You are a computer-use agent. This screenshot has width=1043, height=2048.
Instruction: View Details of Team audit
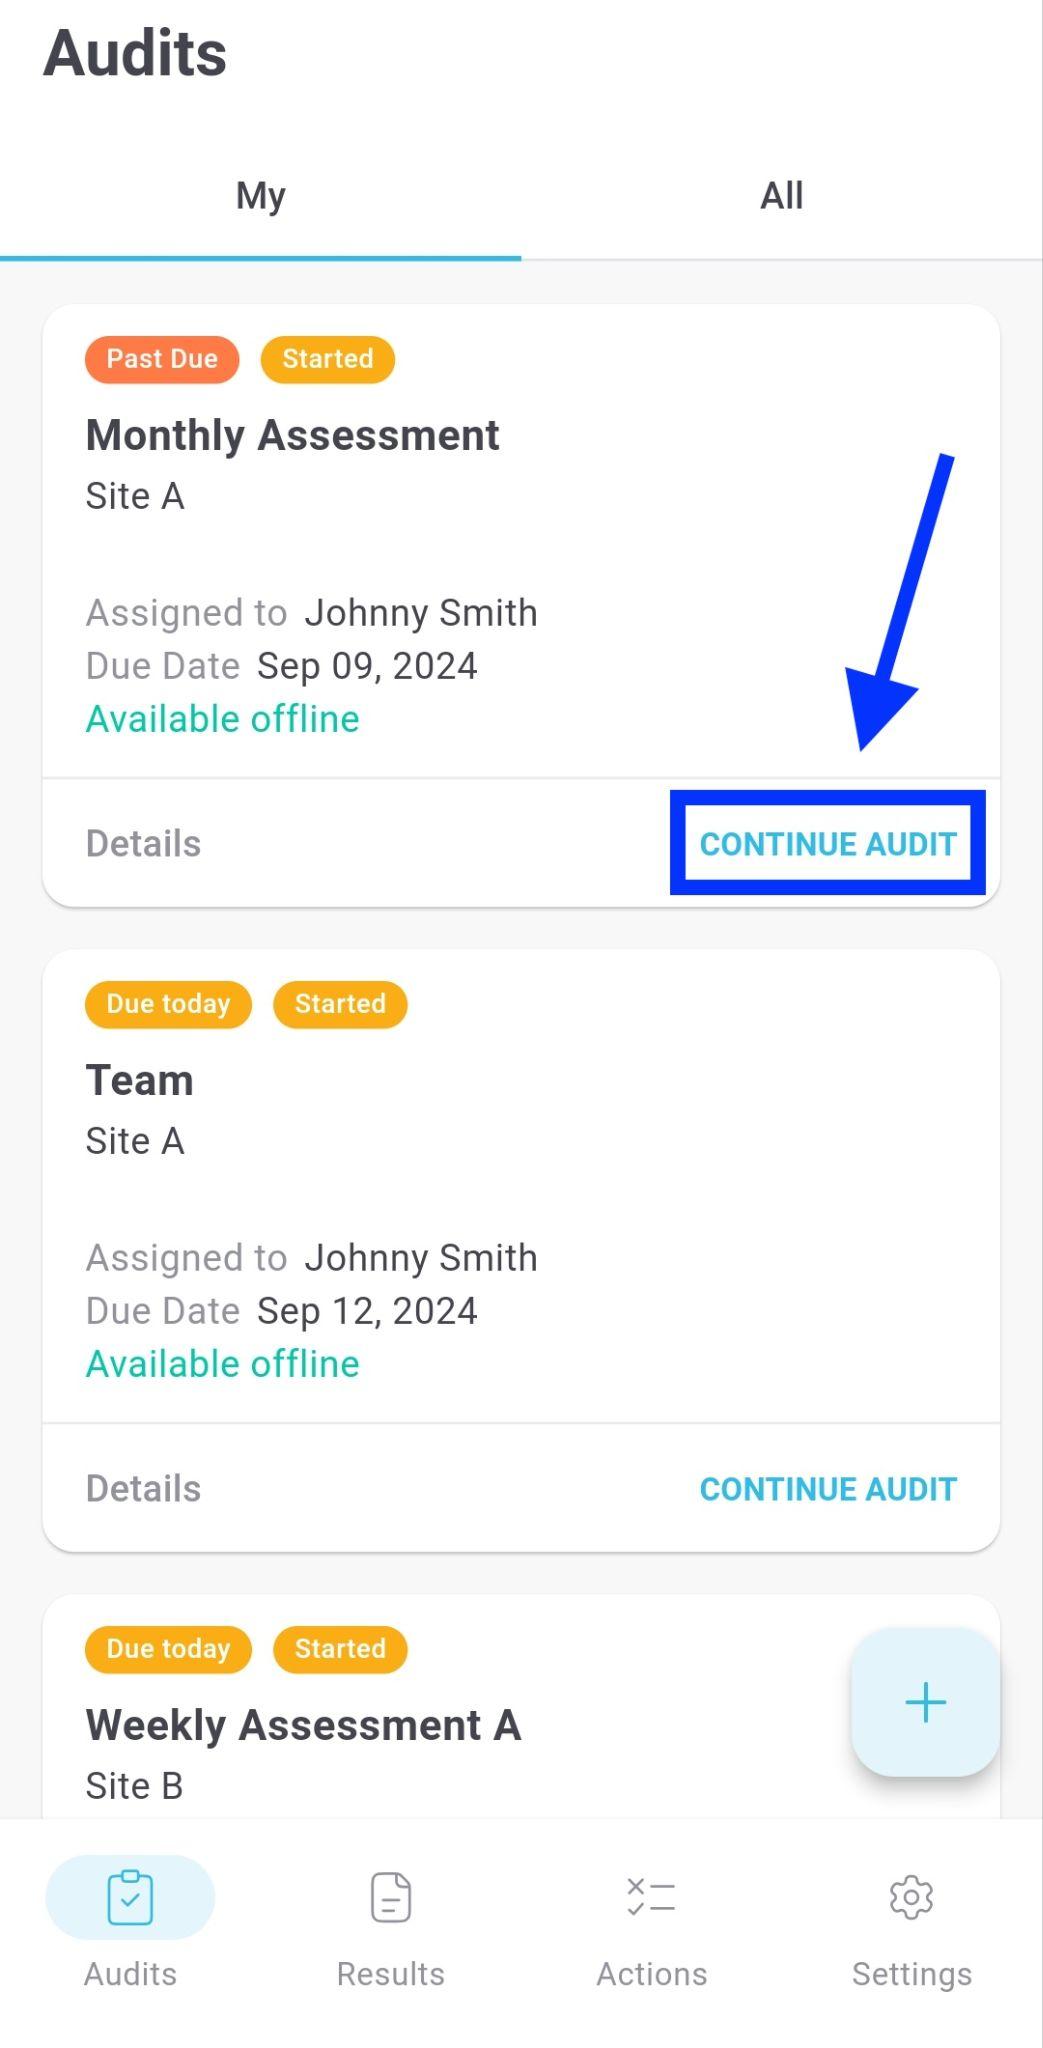point(143,1489)
